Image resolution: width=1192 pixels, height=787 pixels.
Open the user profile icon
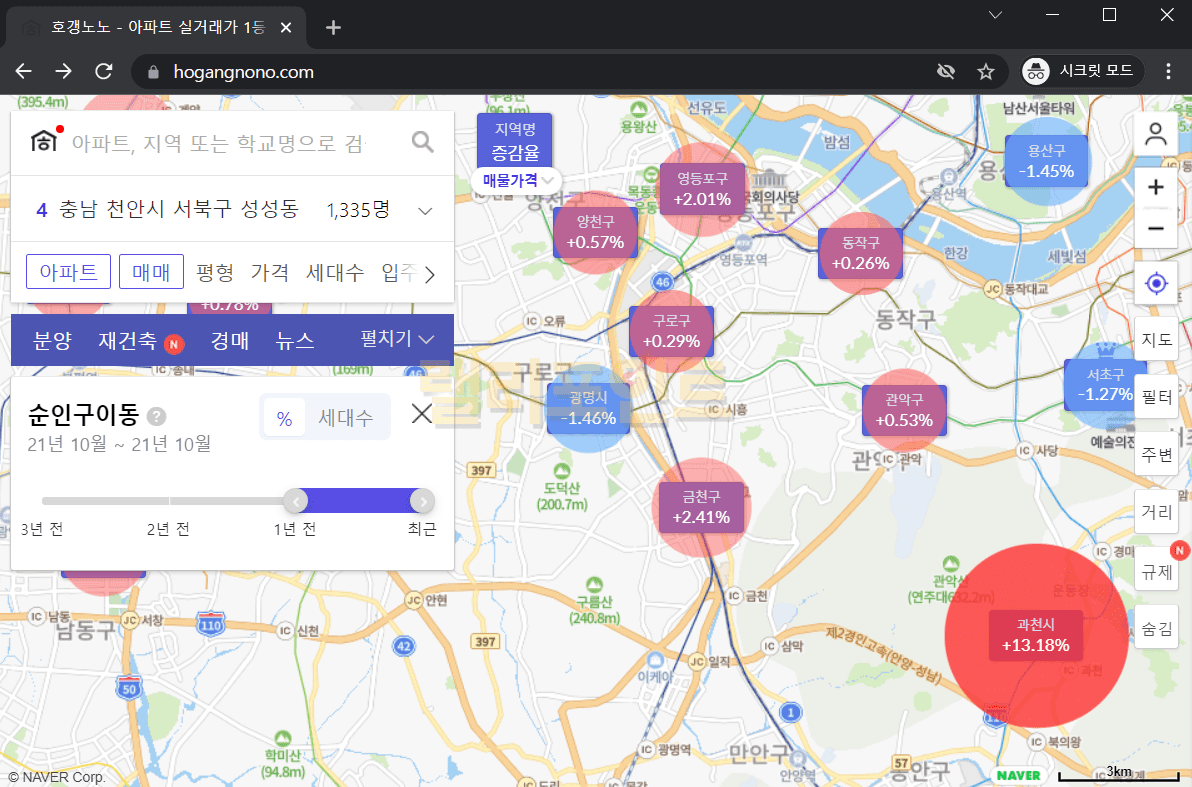[1156, 134]
